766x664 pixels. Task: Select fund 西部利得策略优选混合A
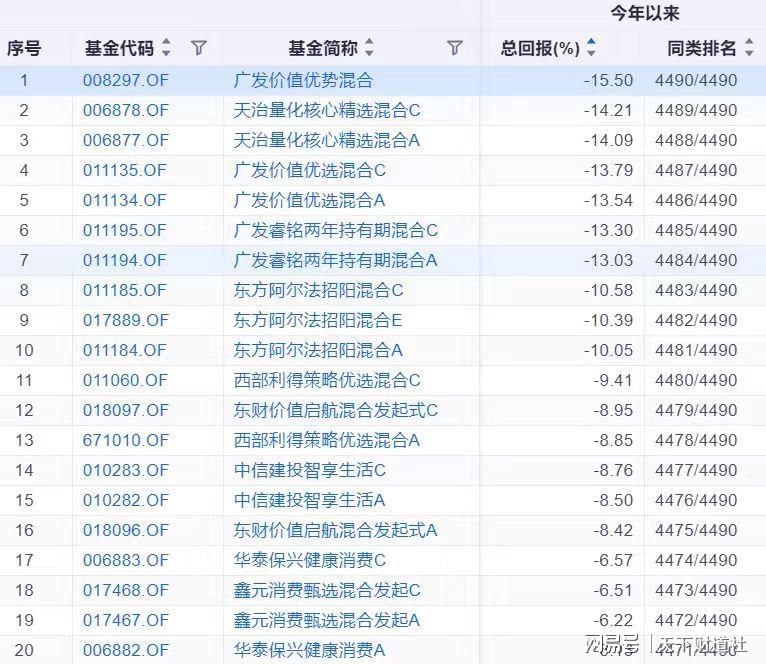click(x=327, y=440)
